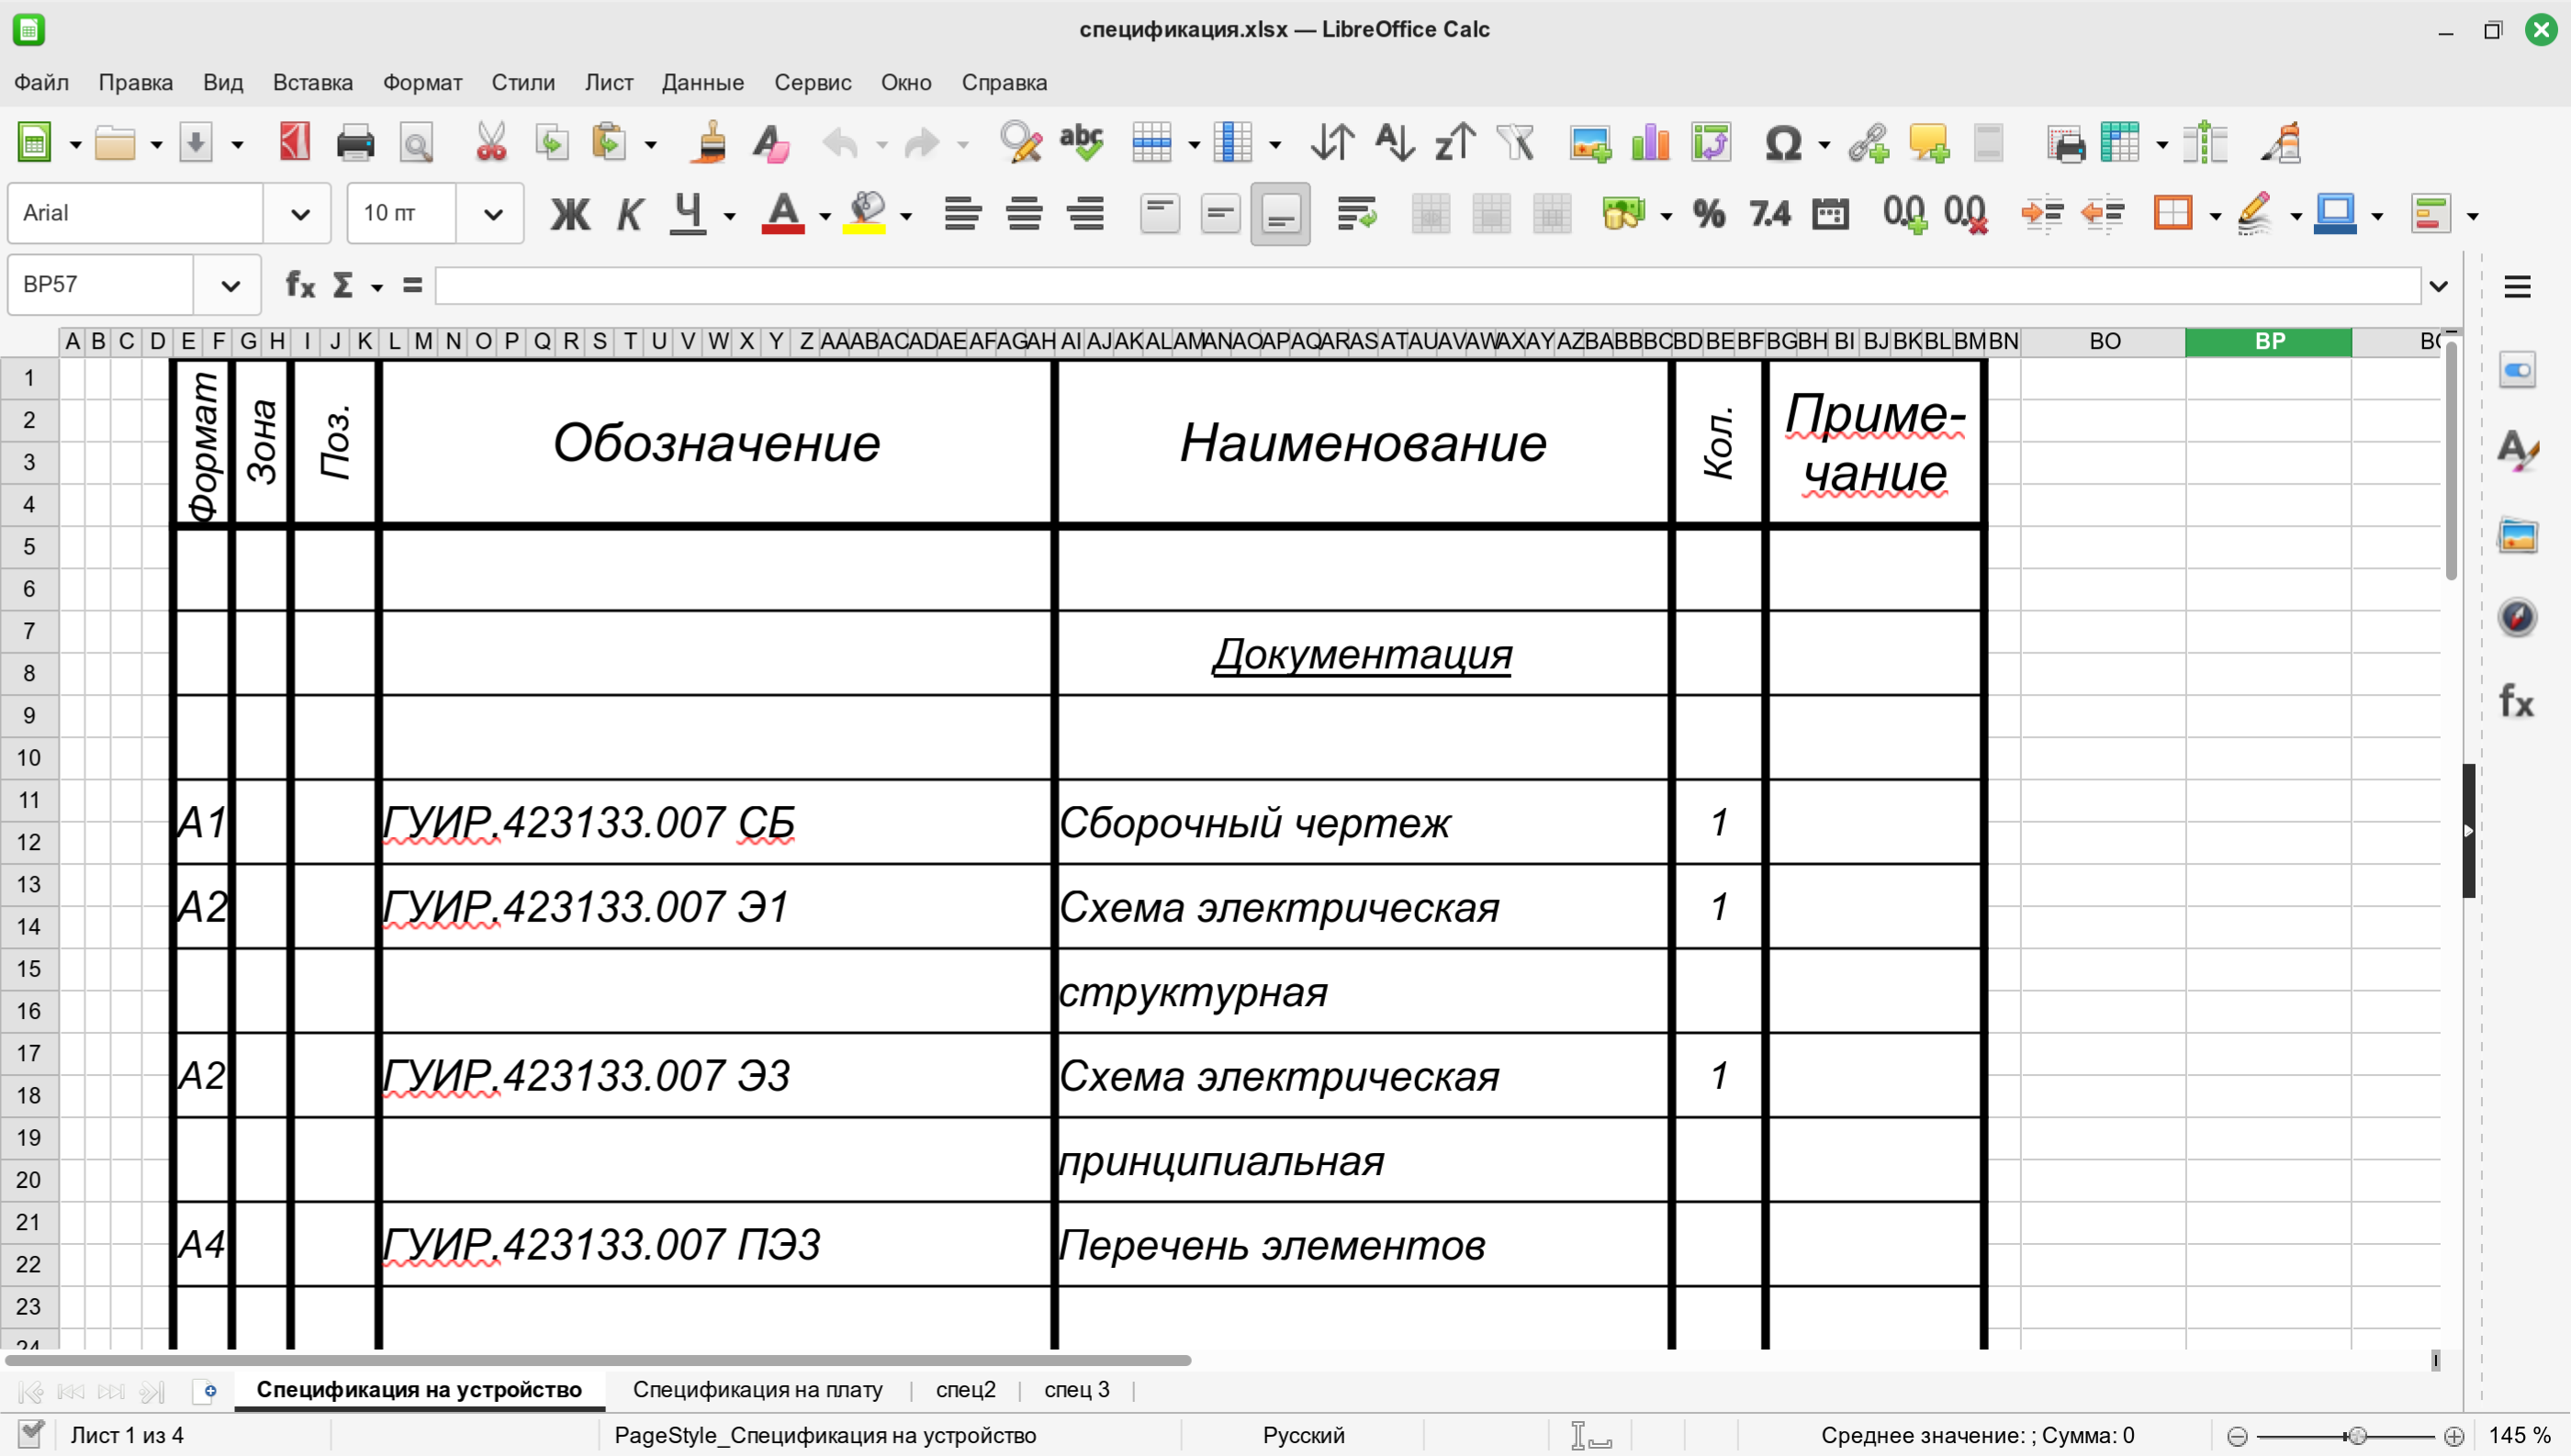Open the Gallery panel in the sidebar
This screenshot has width=2571, height=1456.
[x=2516, y=535]
